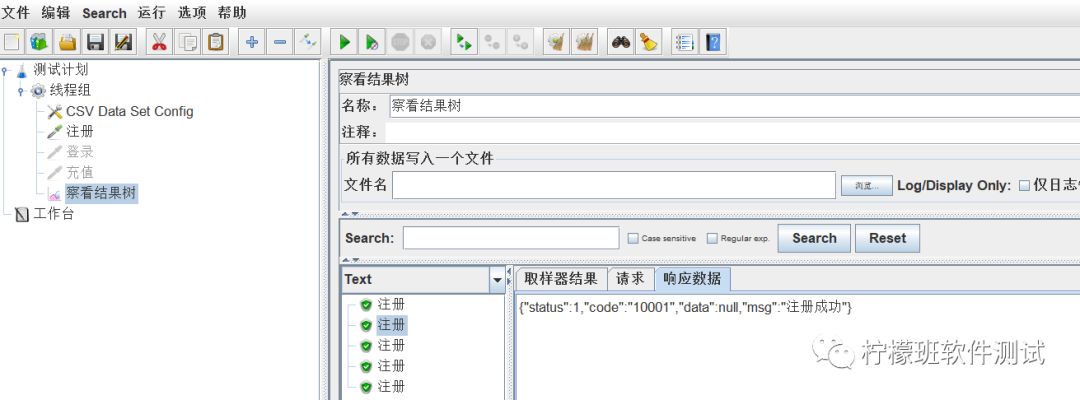
Task: Collapse the 线程组 tree node handle
Action: point(21,92)
